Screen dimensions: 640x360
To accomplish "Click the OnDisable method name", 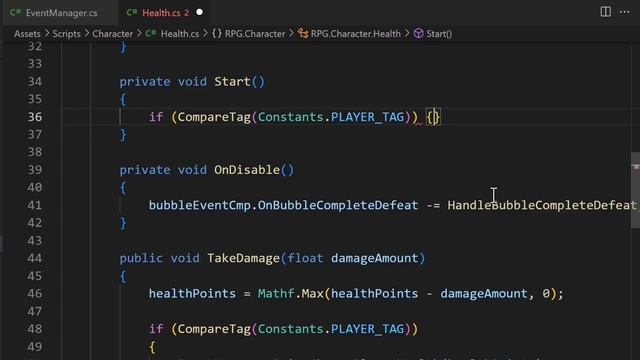I will pos(247,170).
